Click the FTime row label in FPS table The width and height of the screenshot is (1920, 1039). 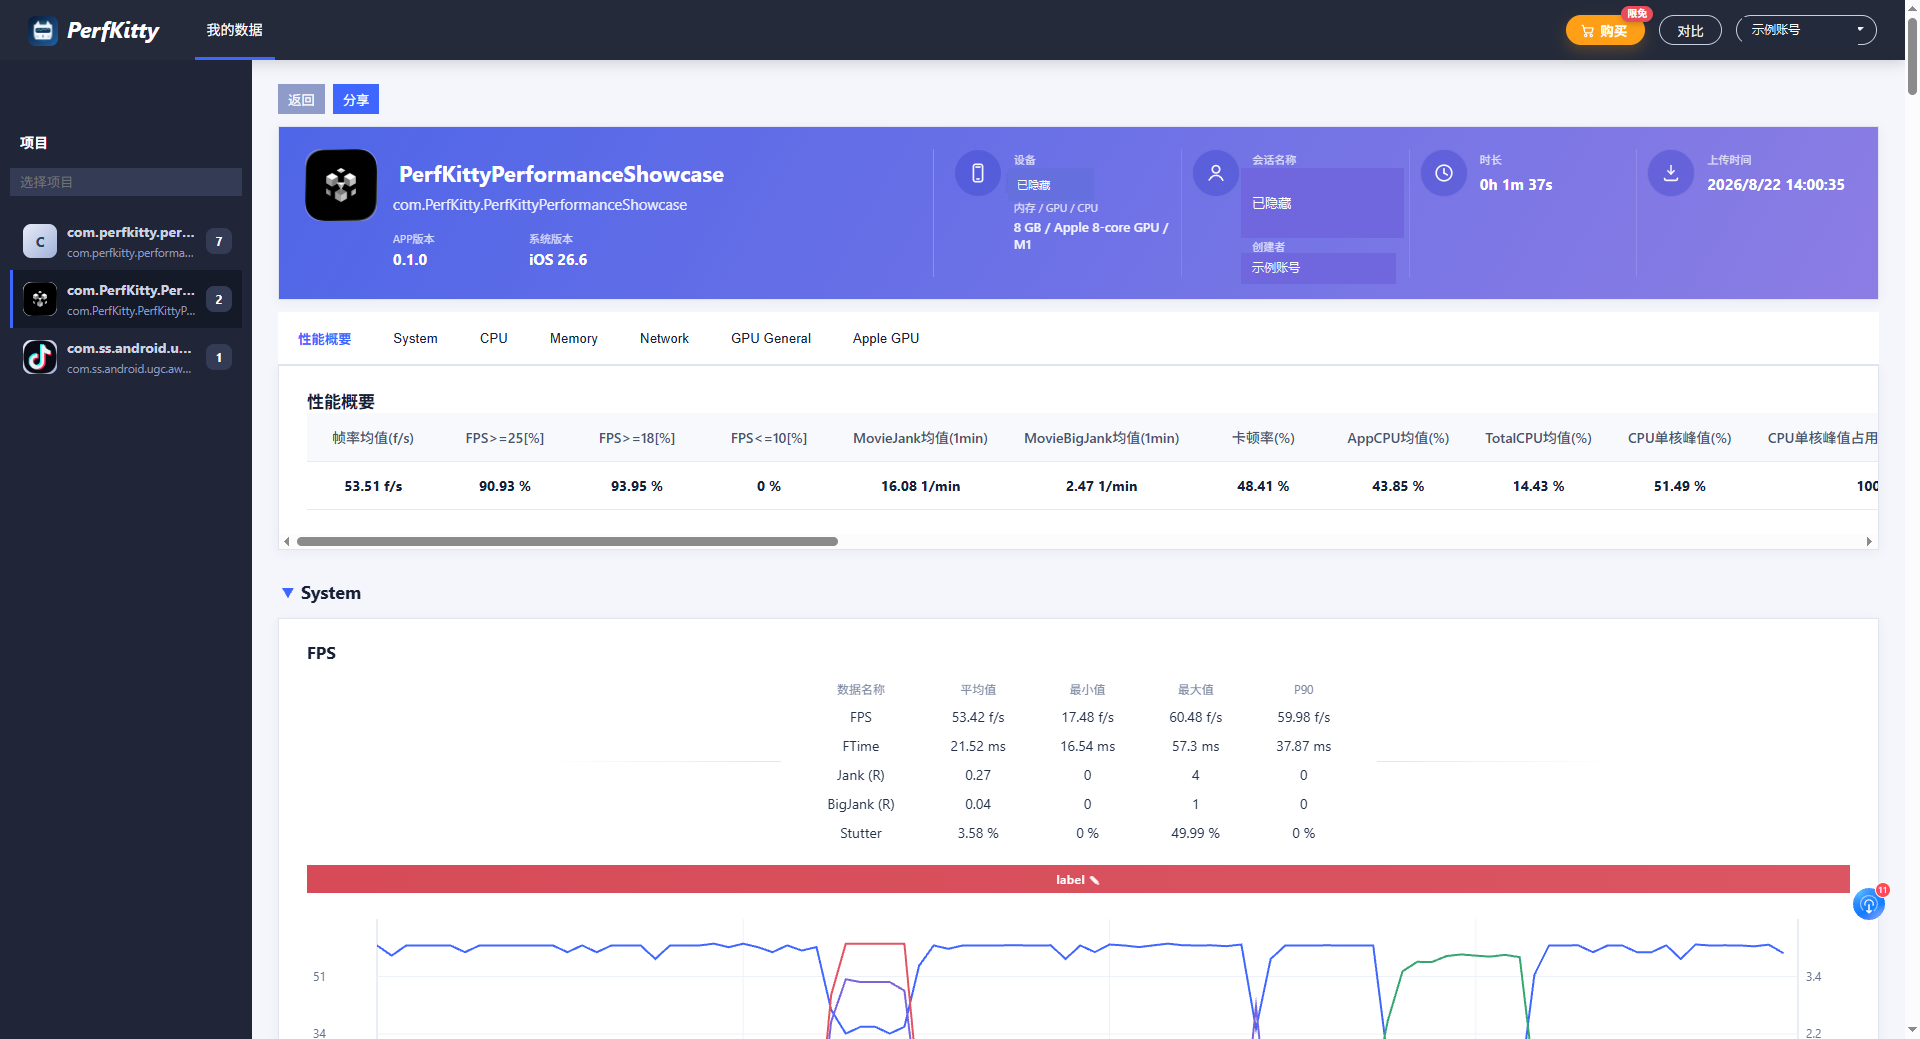click(861, 746)
